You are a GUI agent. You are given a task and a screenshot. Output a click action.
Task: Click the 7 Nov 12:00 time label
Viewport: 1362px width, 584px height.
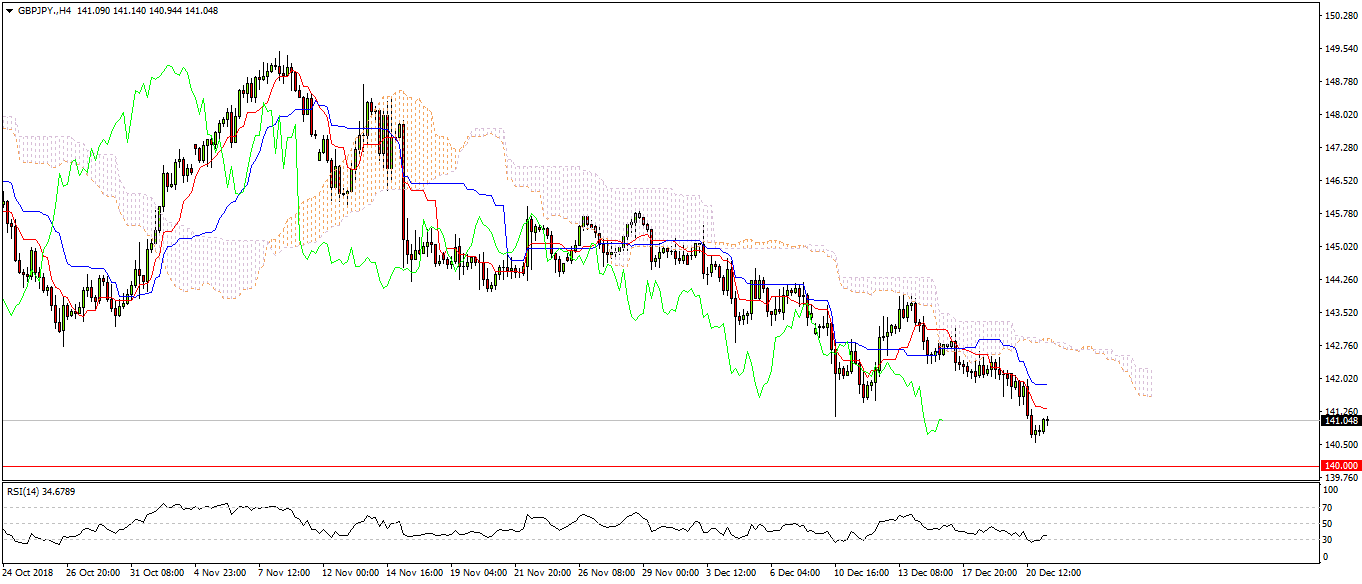(x=284, y=574)
